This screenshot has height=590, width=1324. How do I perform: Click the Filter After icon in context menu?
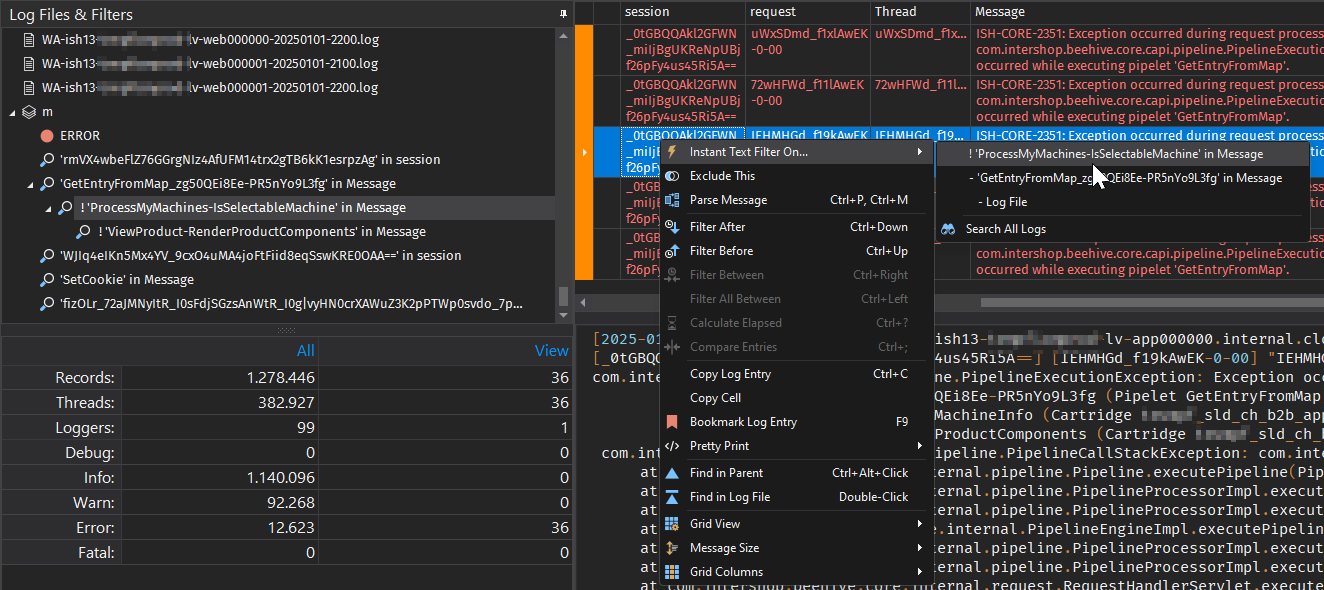(672, 227)
